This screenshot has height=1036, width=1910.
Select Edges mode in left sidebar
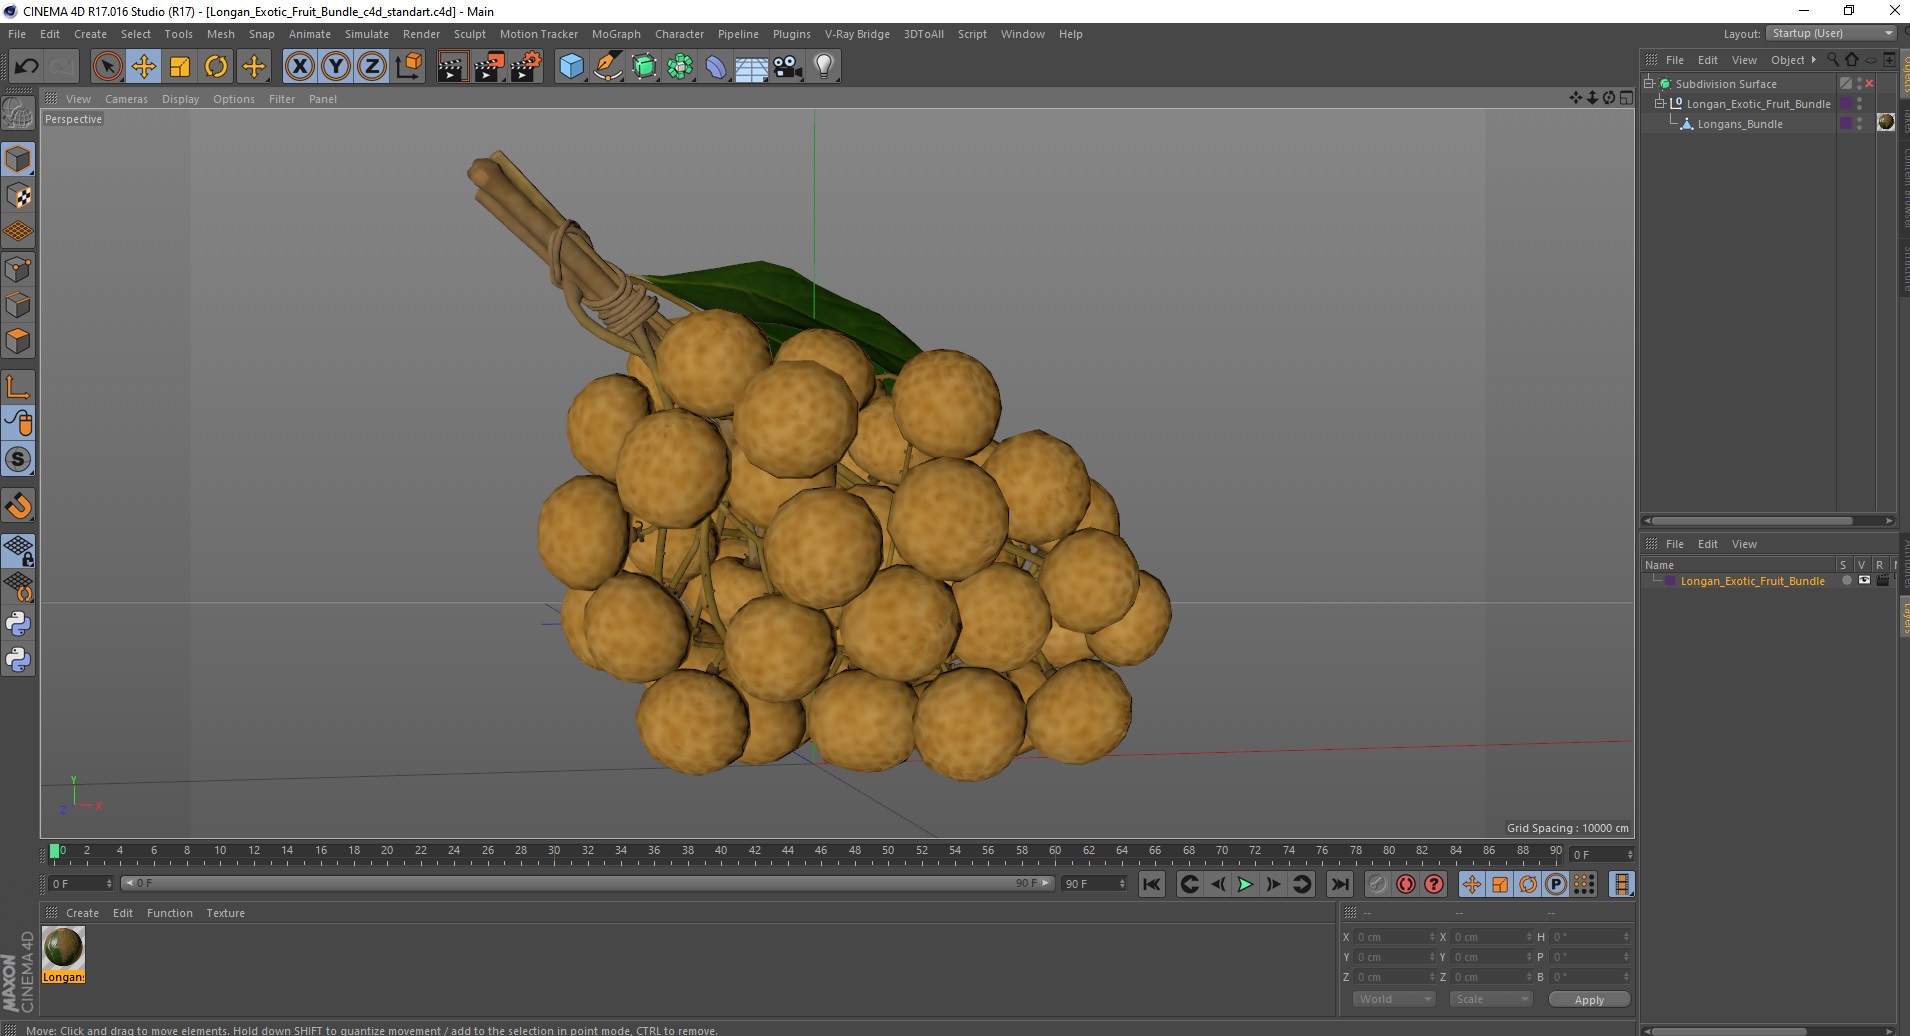pos(18,305)
